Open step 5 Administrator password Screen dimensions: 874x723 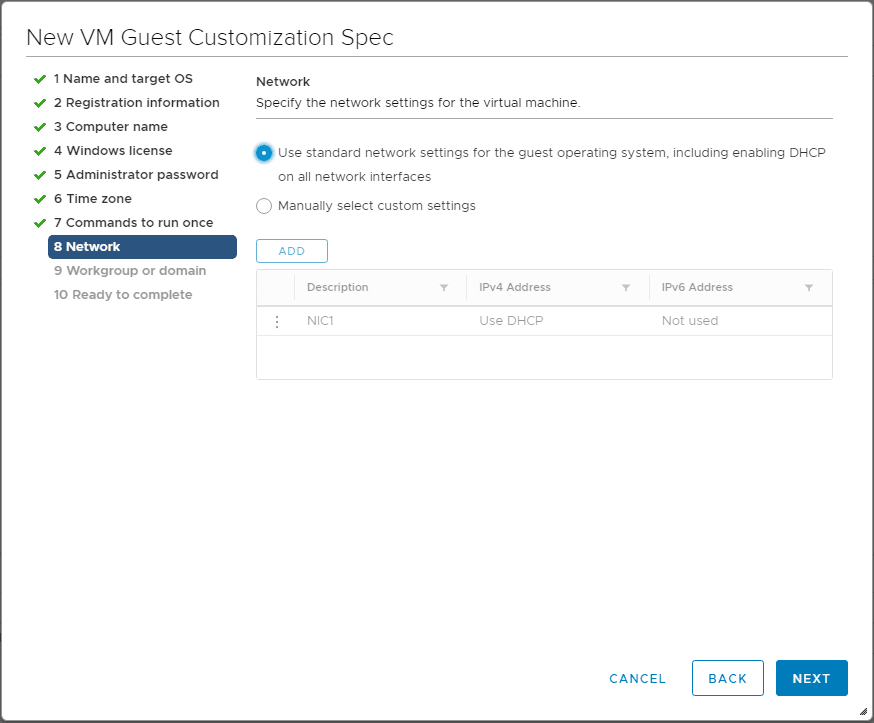(x=135, y=175)
